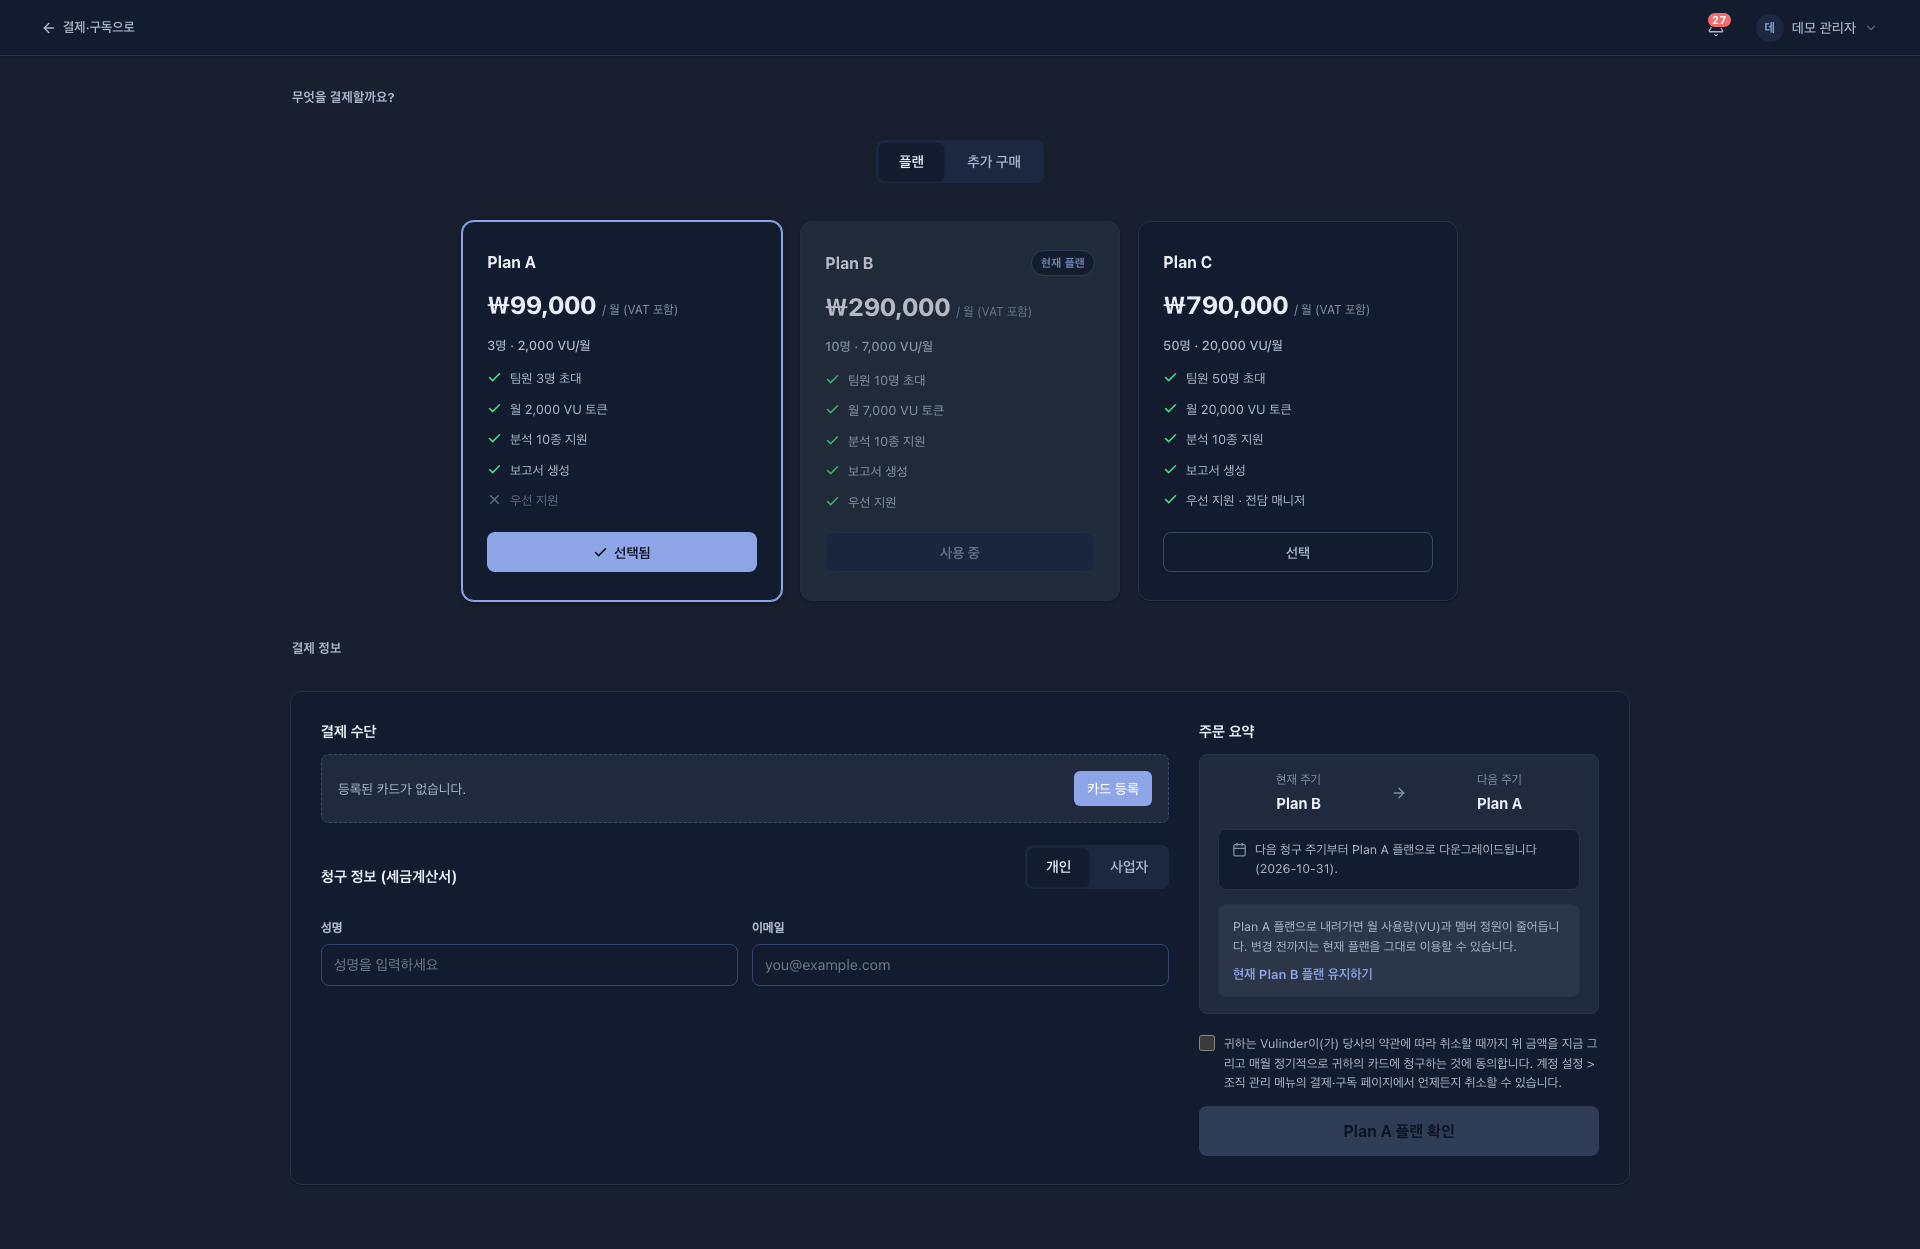Click the checkmark beside 팀원 50명 초대
This screenshot has height=1249, width=1920.
tap(1170, 378)
